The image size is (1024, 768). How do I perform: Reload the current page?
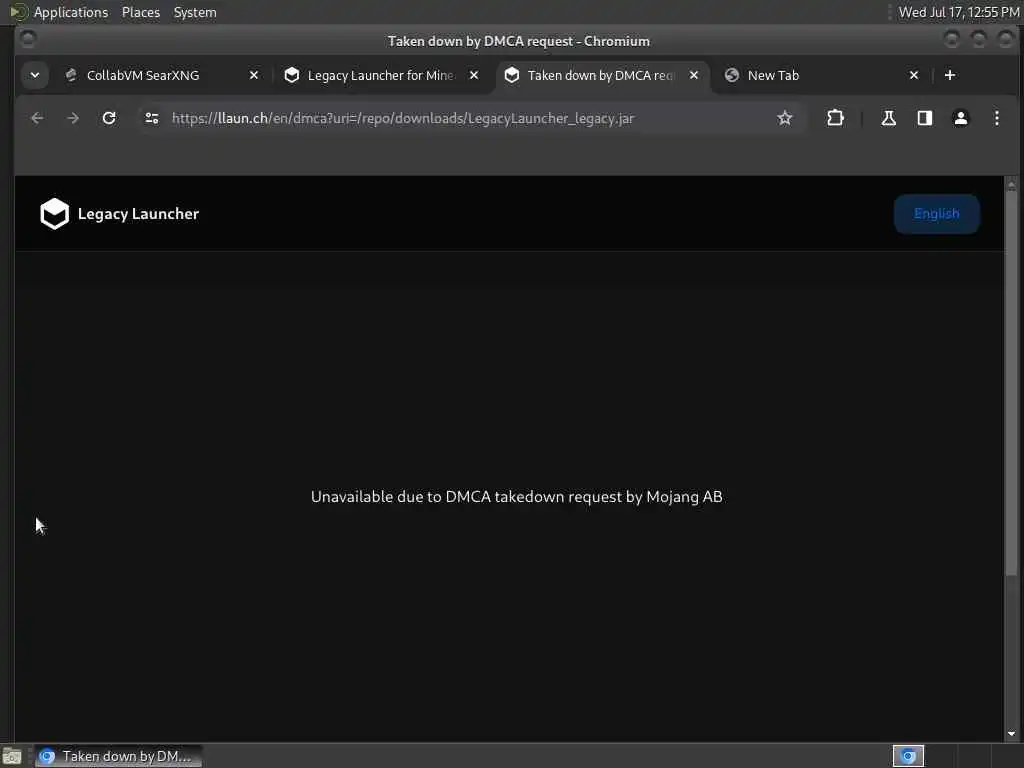tap(109, 118)
